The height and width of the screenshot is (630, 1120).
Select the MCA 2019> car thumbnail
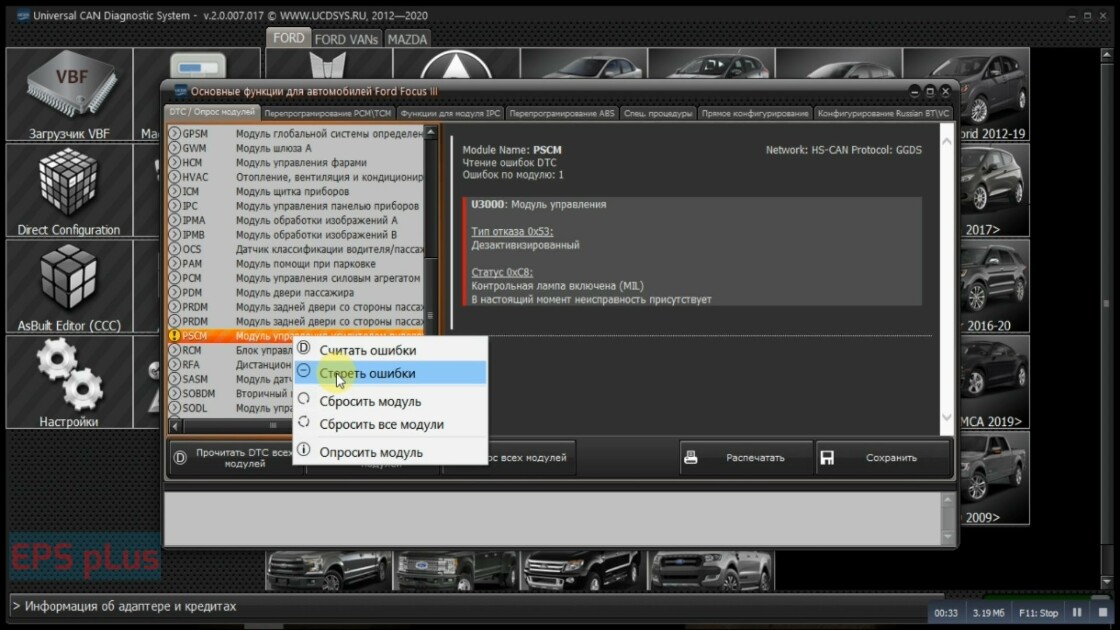point(994,382)
